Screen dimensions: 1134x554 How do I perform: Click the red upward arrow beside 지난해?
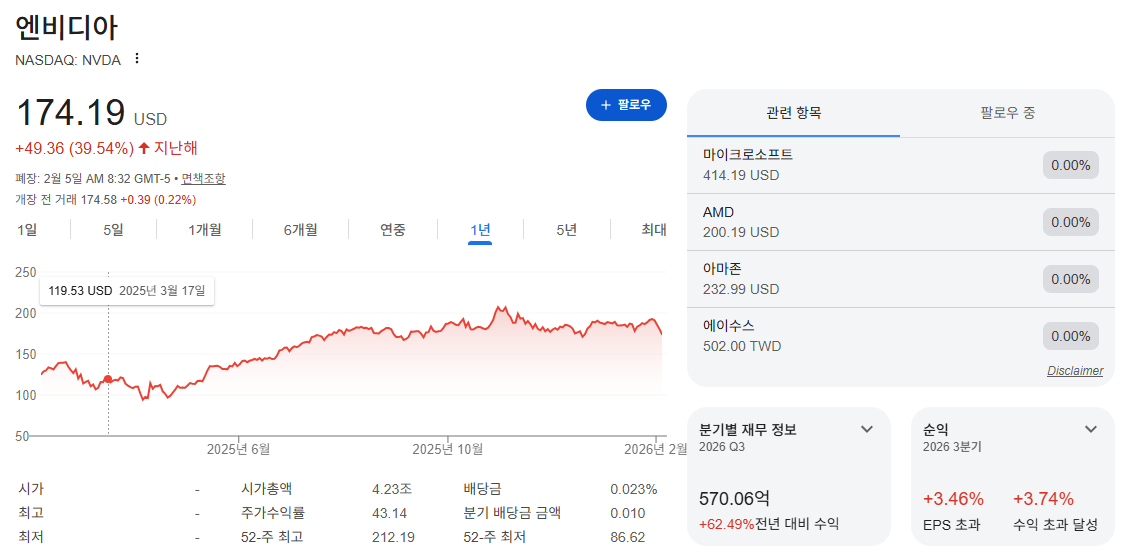click(144, 148)
